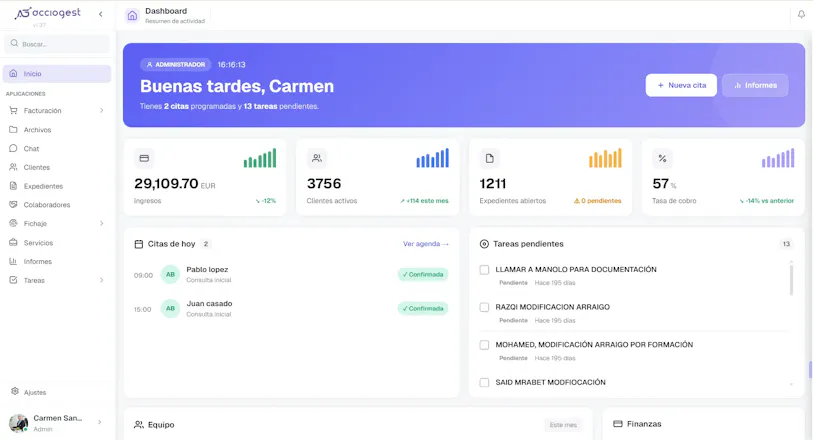
Task: Click the Finanzas card icon
Action: [618, 423]
